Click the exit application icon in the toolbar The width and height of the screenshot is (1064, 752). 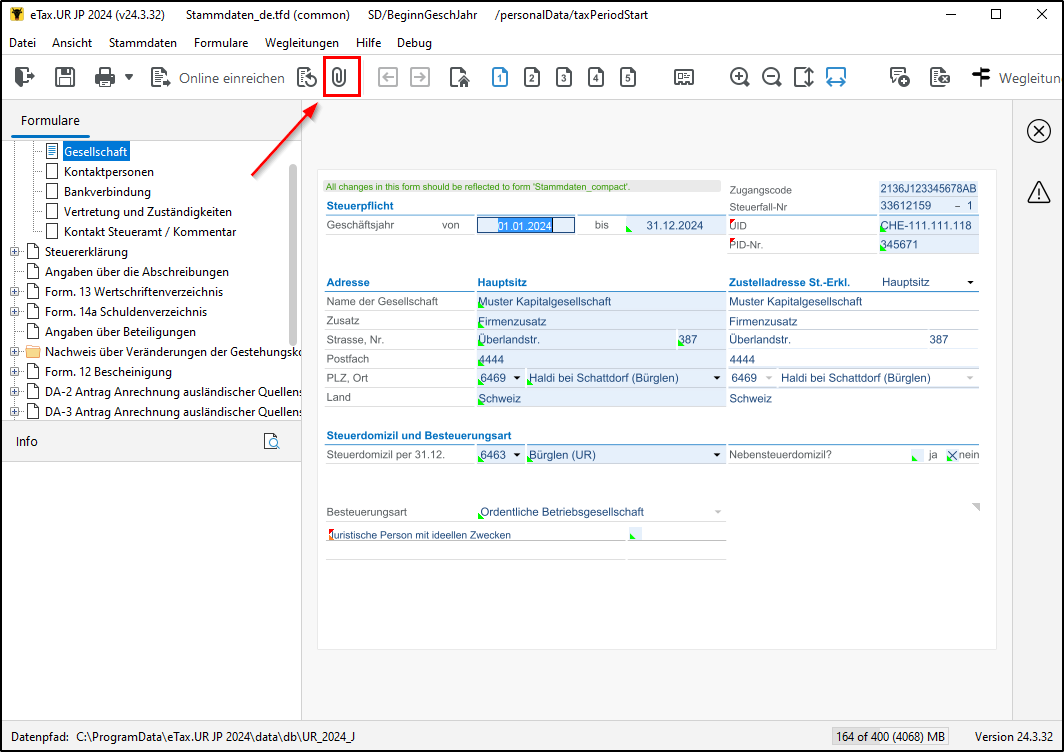(24, 77)
